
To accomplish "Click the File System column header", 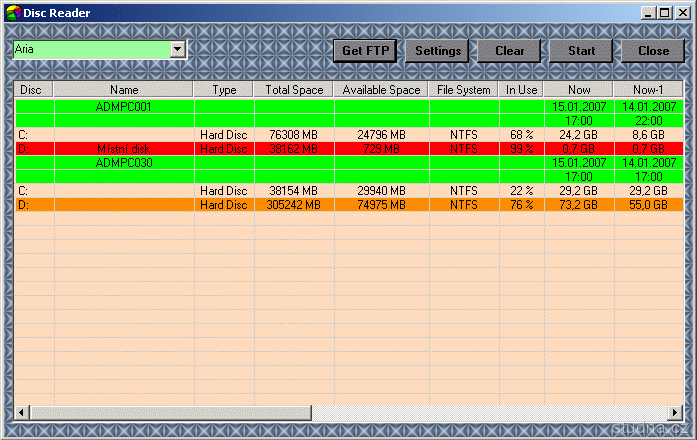I will click(x=464, y=90).
